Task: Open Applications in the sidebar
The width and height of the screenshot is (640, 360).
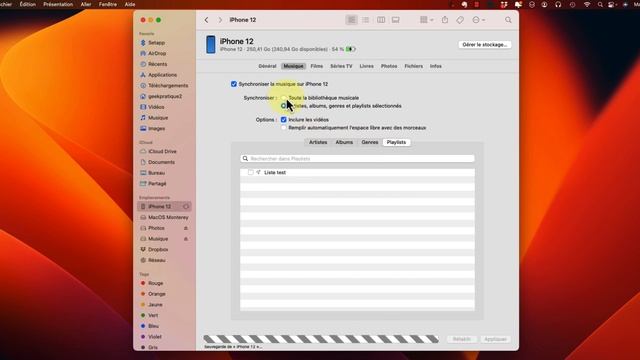Action: point(162,75)
